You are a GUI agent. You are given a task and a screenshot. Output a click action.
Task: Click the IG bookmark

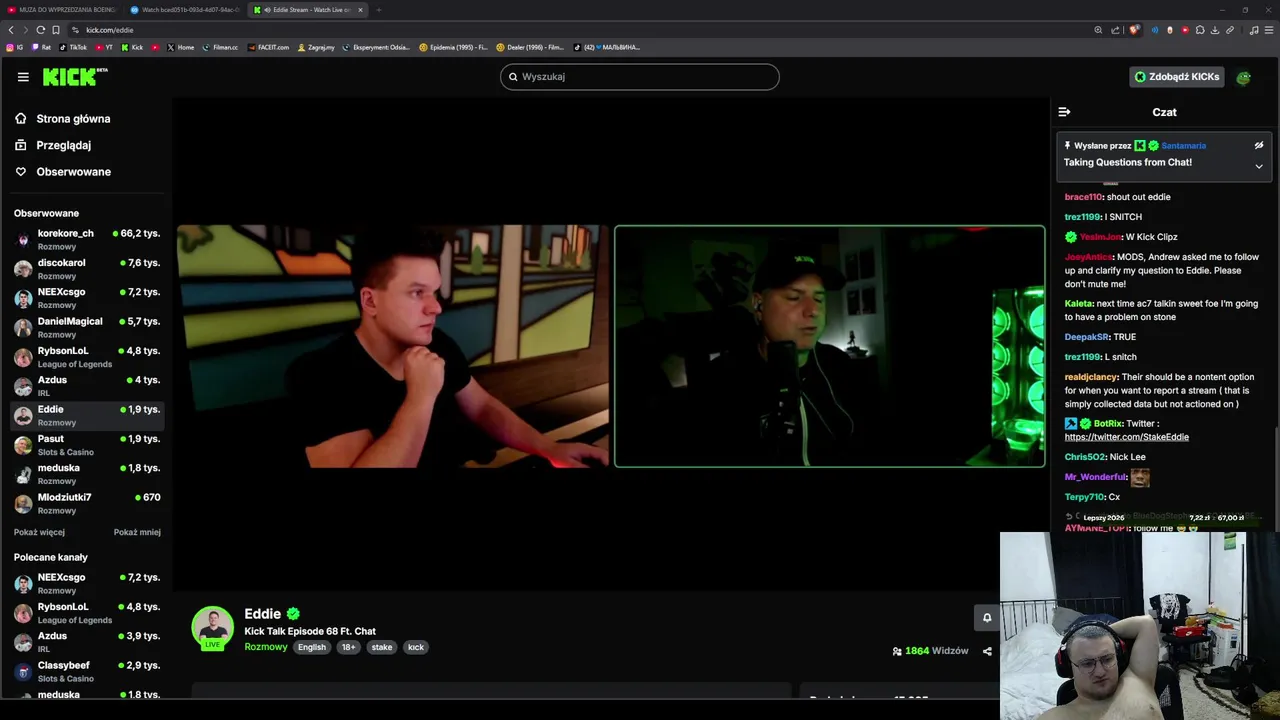(x=15, y=47)
